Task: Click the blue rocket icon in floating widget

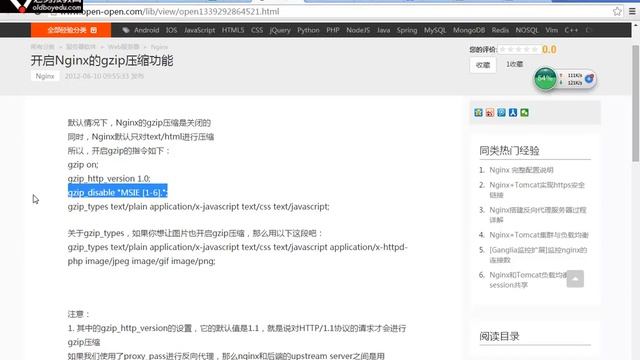Action: click(589, 79)
